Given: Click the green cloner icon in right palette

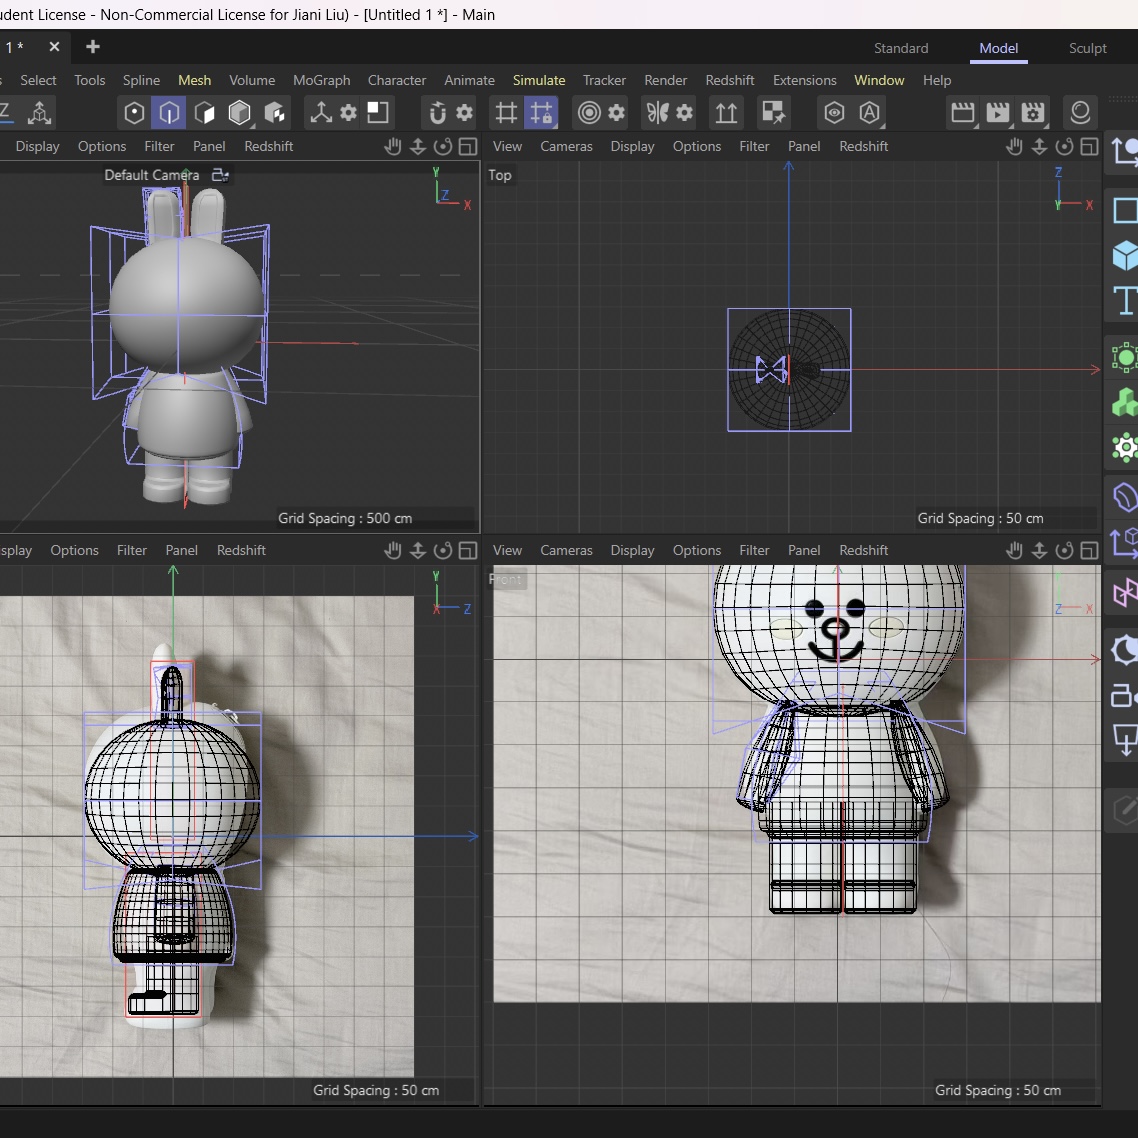Looking at the screenshot, I should [x=1125, y=357].
